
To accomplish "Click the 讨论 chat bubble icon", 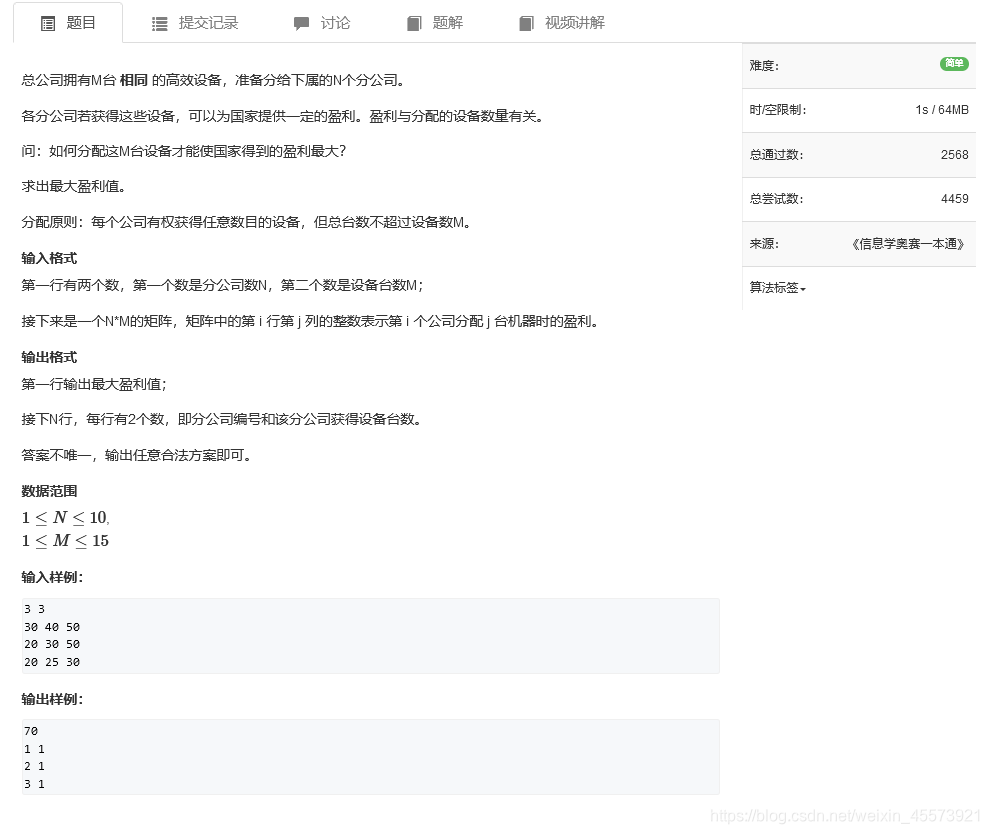I will (x=301, y=22).
